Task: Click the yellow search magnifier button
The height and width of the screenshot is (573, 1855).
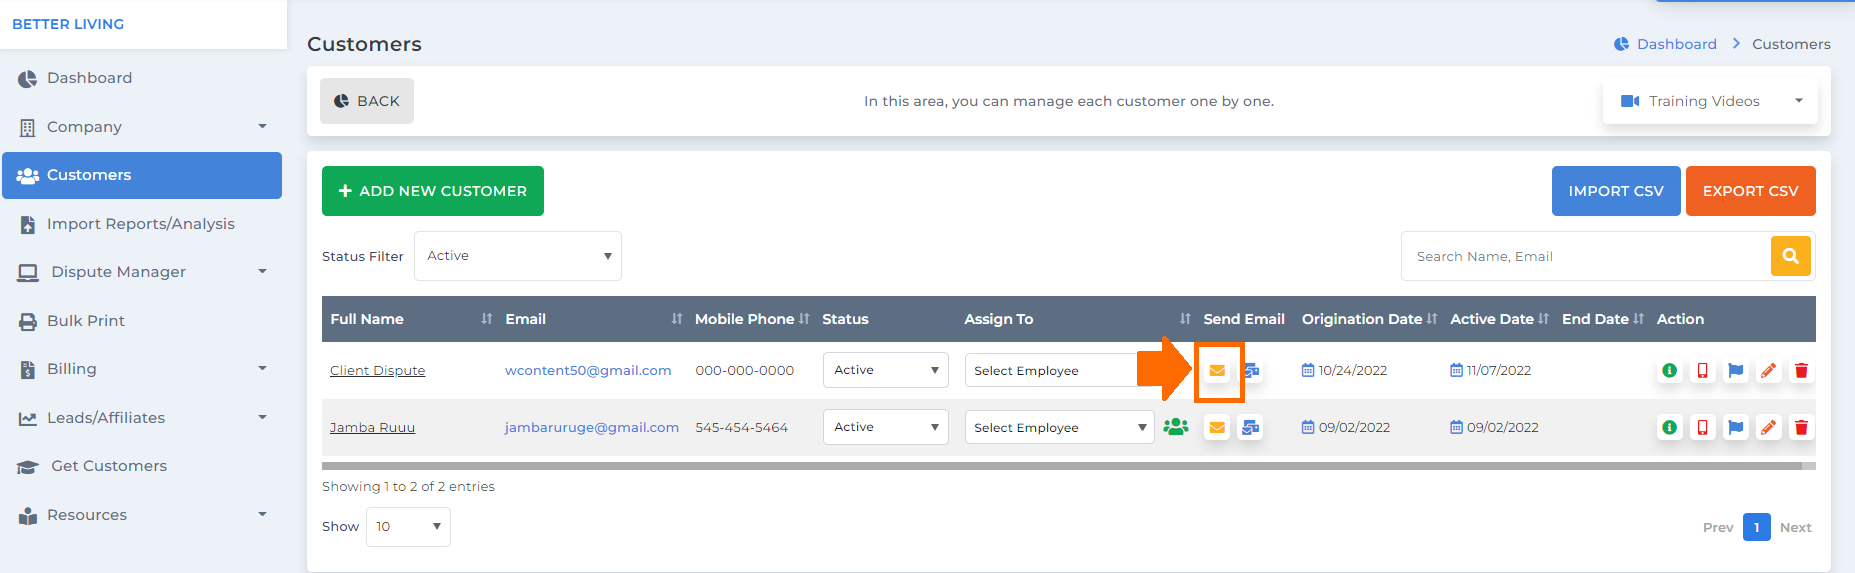Action: pyautogui.click(x=1791, y=256)
